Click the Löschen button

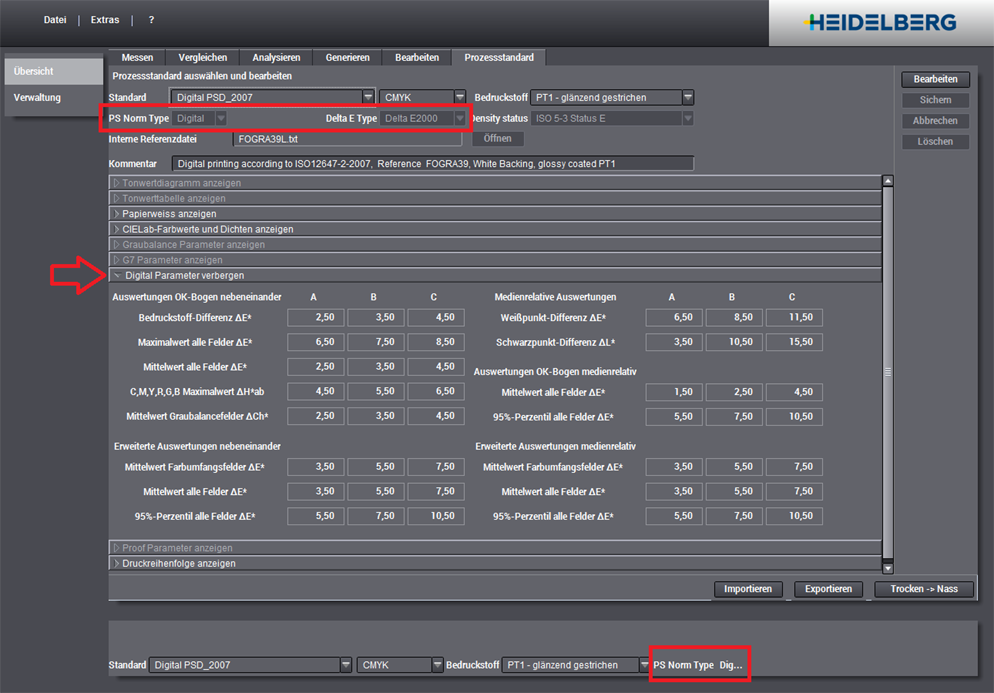[x=935, y=141]
